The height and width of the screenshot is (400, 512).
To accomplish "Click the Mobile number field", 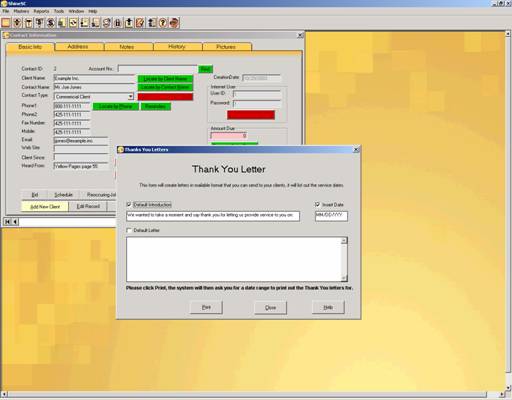I will click(72, 132).
